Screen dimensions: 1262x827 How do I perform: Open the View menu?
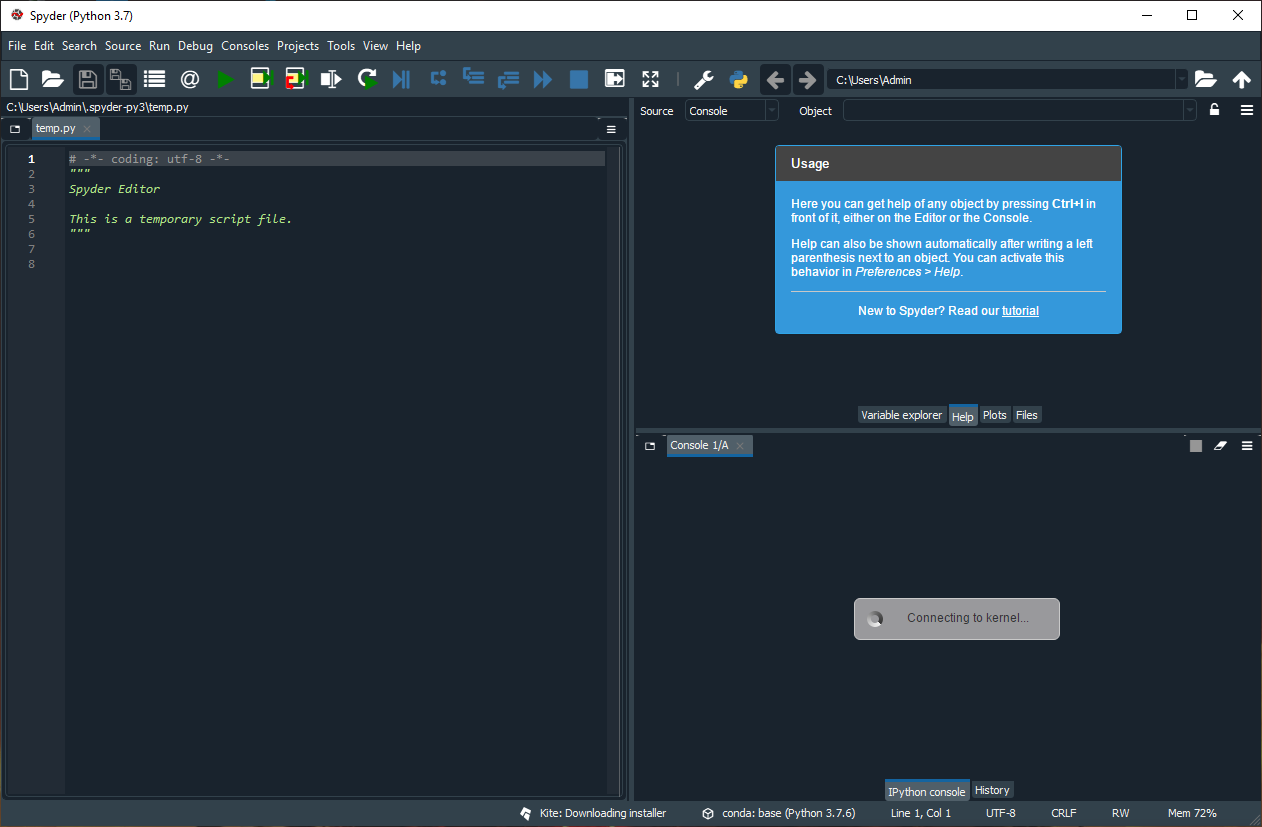click(x=376, y=45)
